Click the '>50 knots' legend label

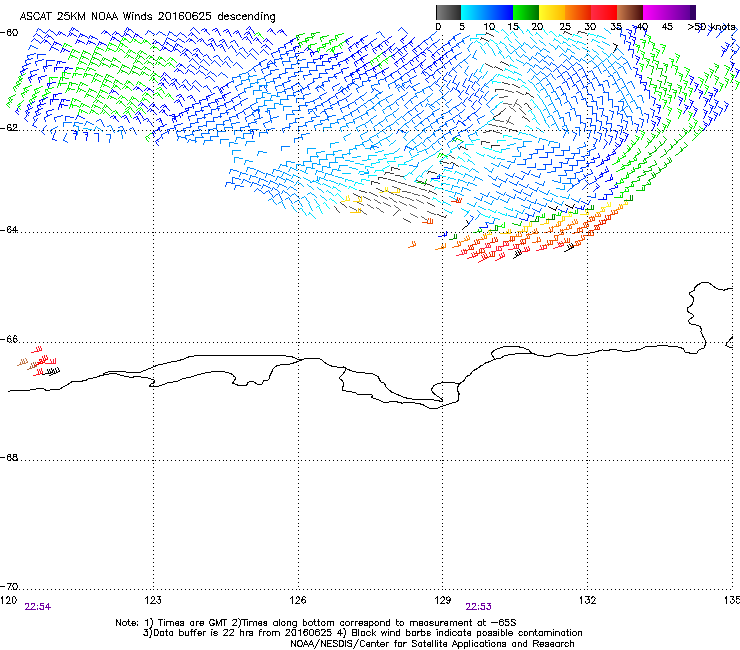coord(712,27)
